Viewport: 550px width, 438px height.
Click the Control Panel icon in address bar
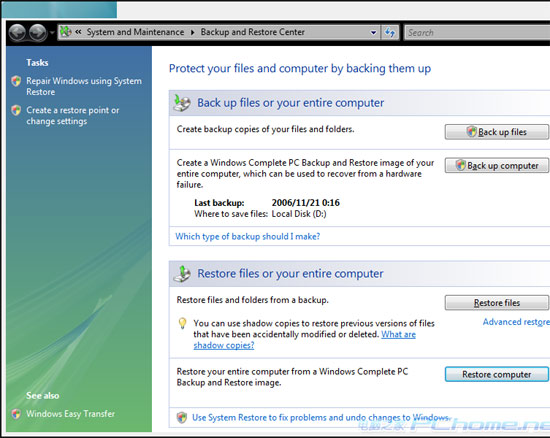pos(66,32)
